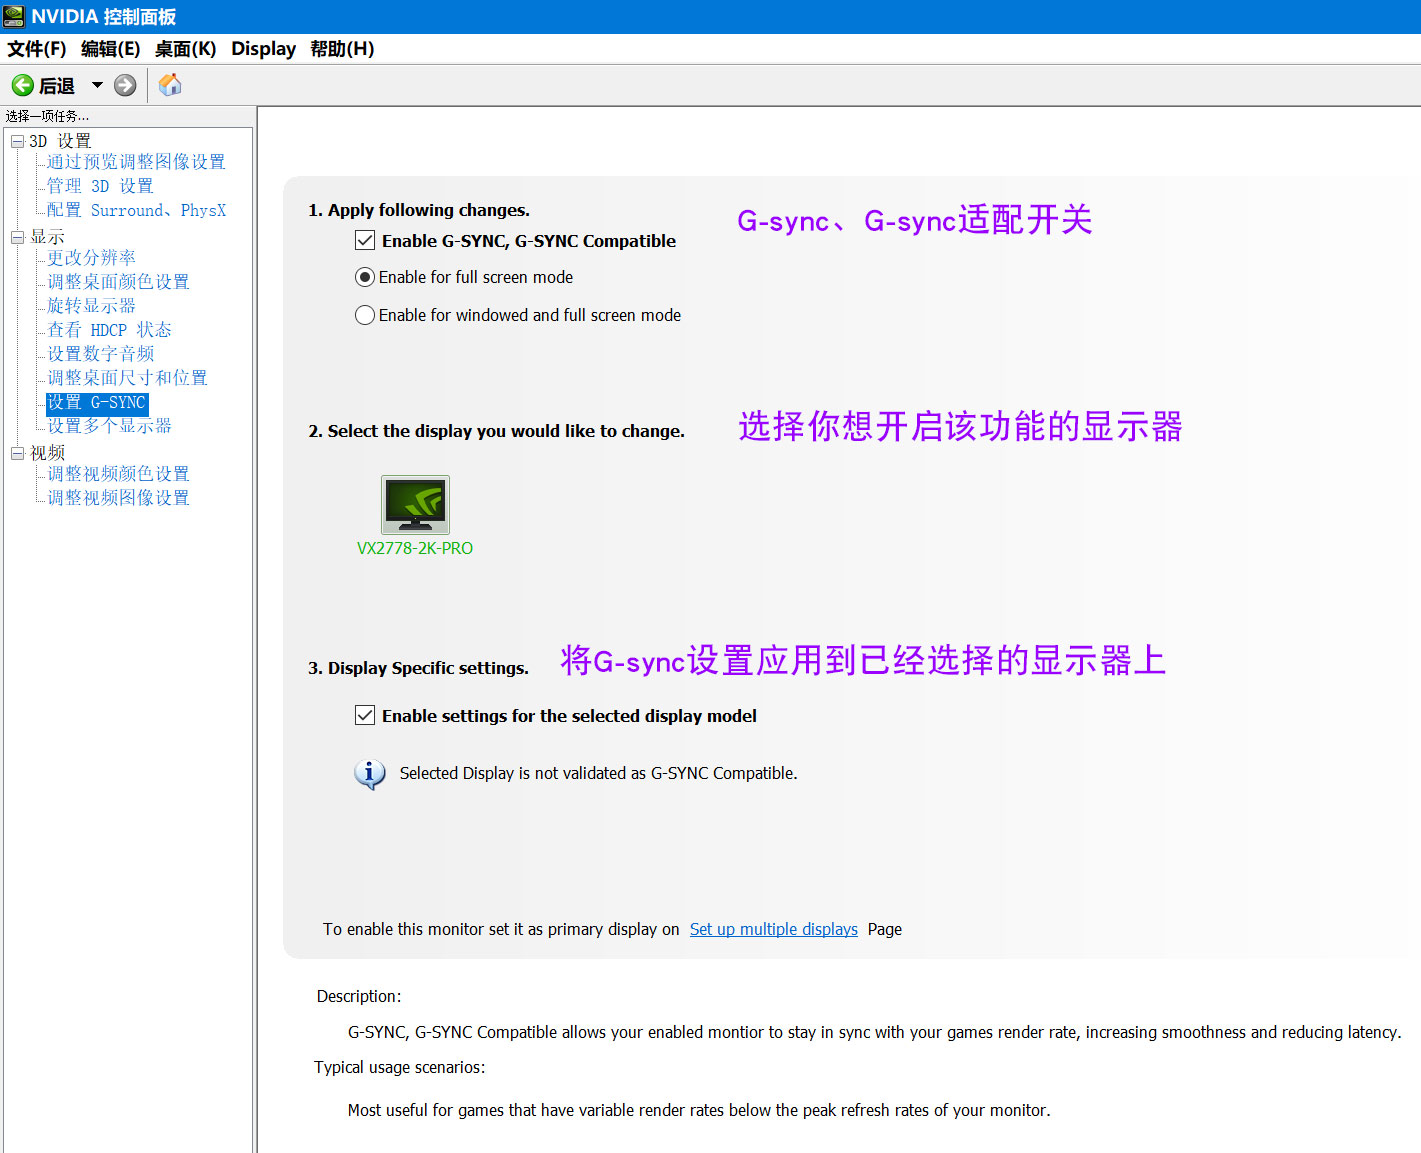Select 调整视频颜色设置 in the task tree

(x=116, y=473)
